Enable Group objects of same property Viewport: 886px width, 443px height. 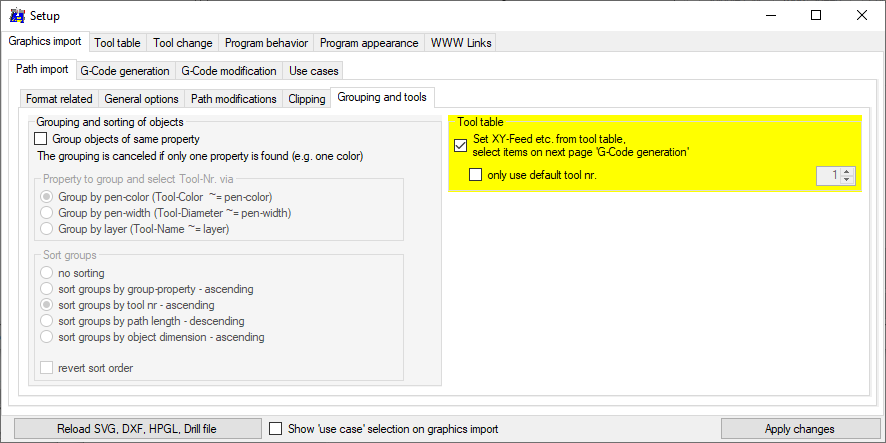(41, 139)
